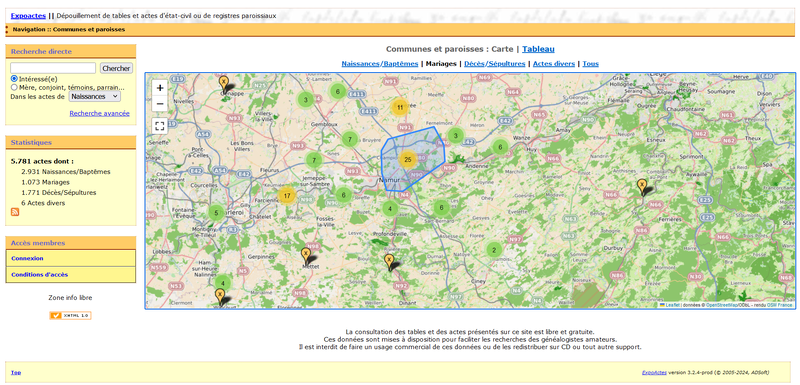Toggle fullscreen map view
Screen dimensions: 800x385
click(160, 125)
